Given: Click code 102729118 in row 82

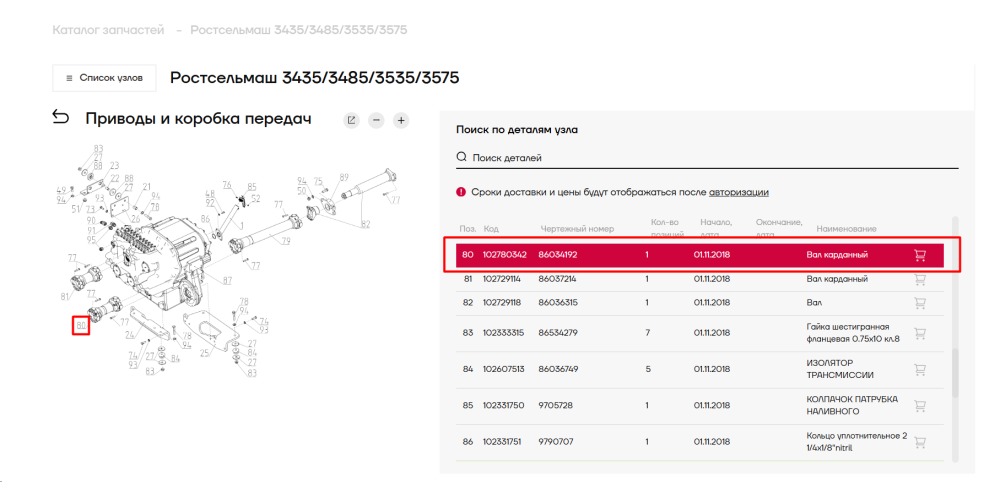Looking at the screenshot, I should (504, 303).
